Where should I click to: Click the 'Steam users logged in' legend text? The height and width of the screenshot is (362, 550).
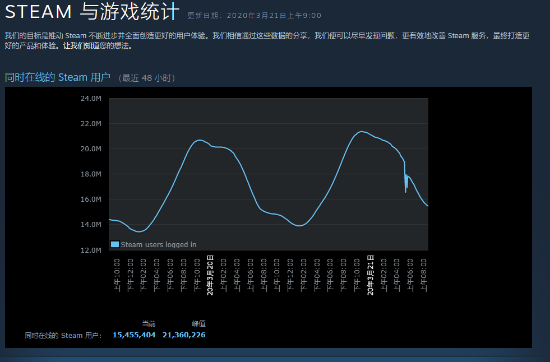(158, 244)
